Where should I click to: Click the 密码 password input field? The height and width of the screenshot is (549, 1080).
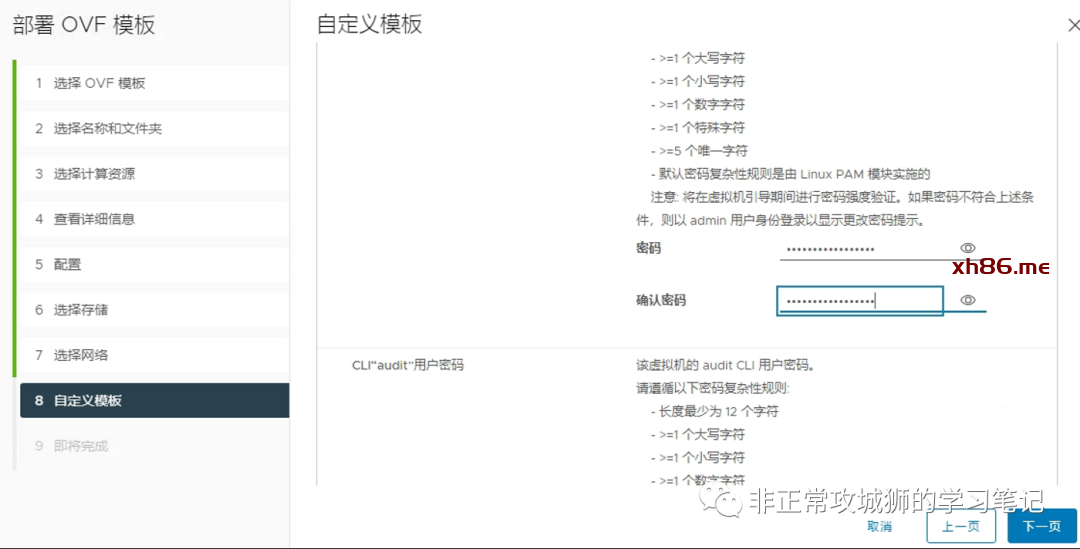point(865,249)
